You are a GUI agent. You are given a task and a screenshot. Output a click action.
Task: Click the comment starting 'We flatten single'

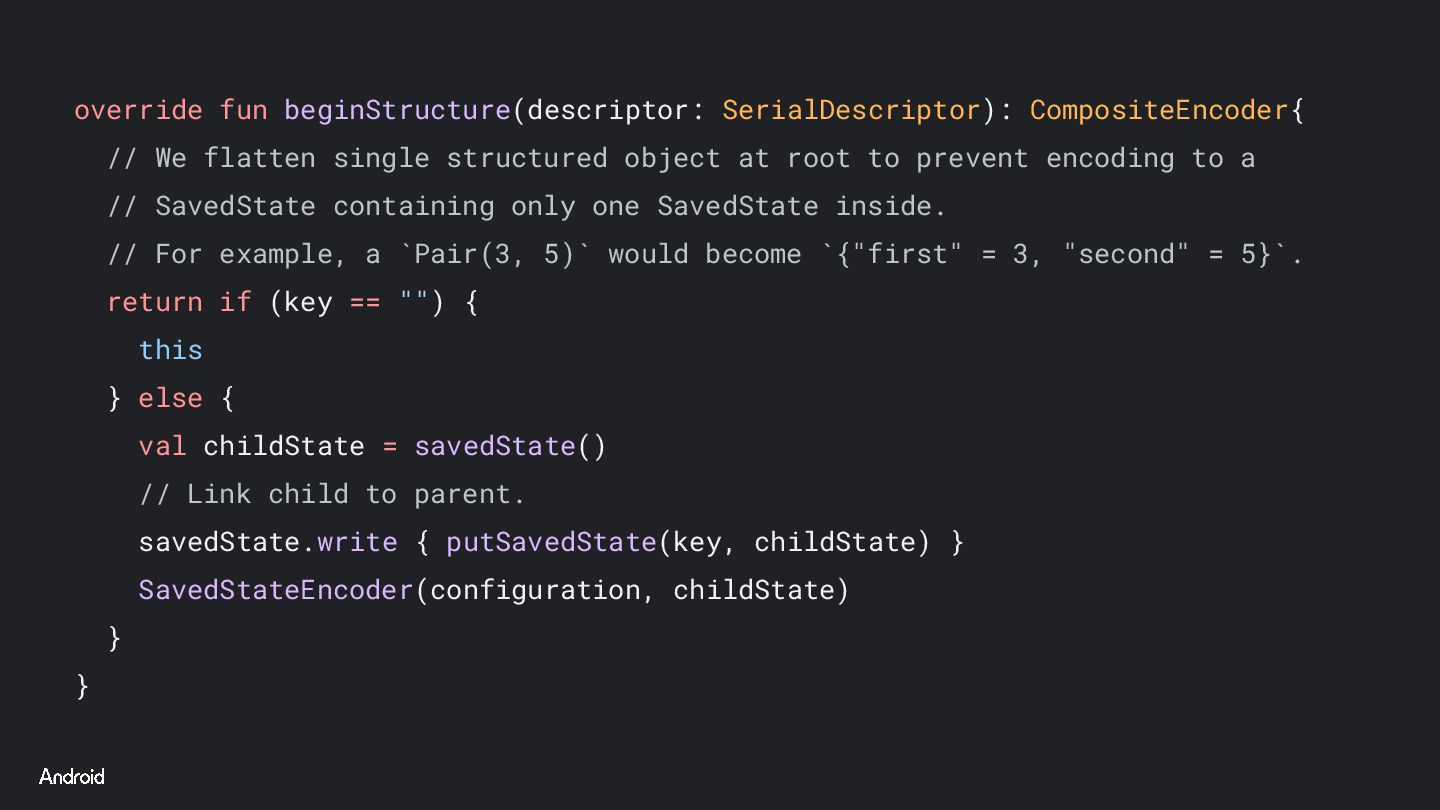[x=681, y=158]
